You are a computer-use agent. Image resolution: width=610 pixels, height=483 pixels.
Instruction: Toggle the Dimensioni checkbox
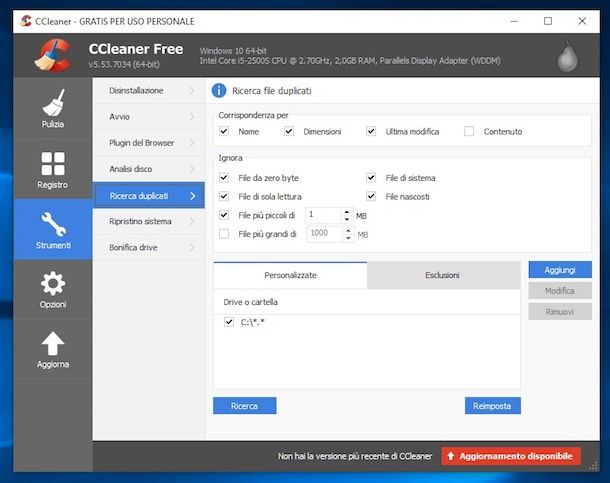coord(289,131)
